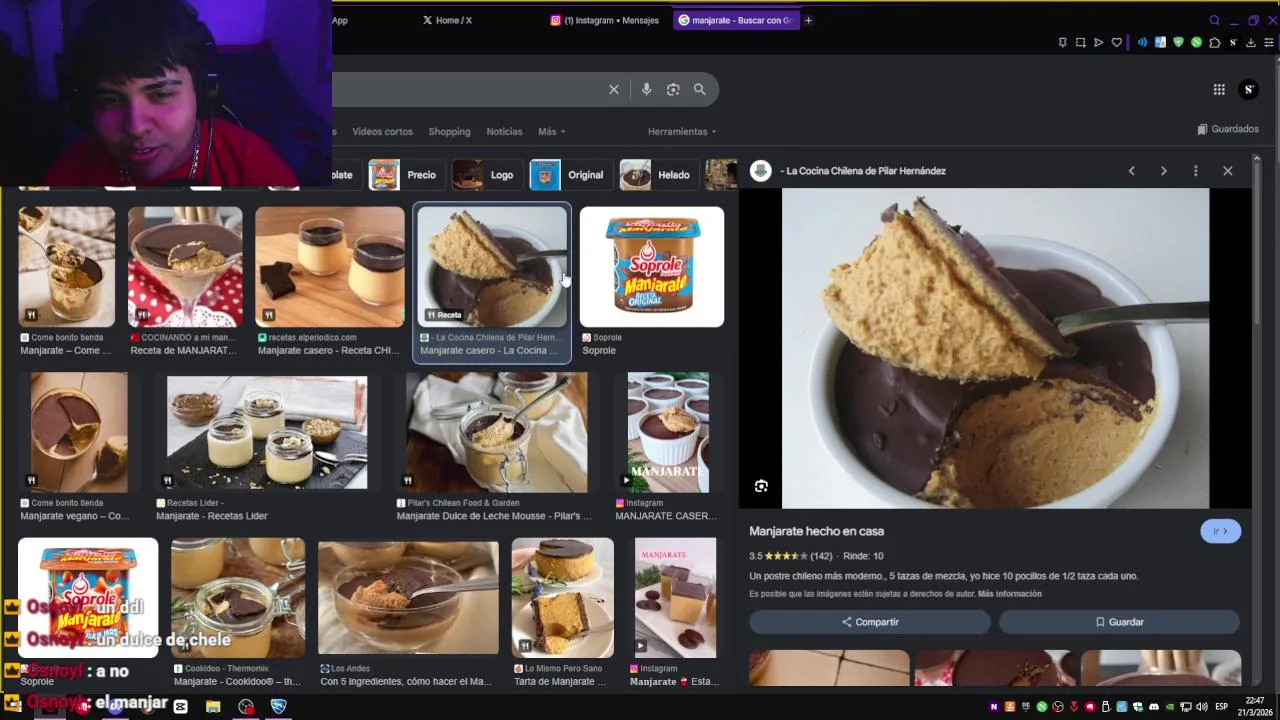
Task: Open the Videos cortos results tab
Action: [x=382, y=132]
